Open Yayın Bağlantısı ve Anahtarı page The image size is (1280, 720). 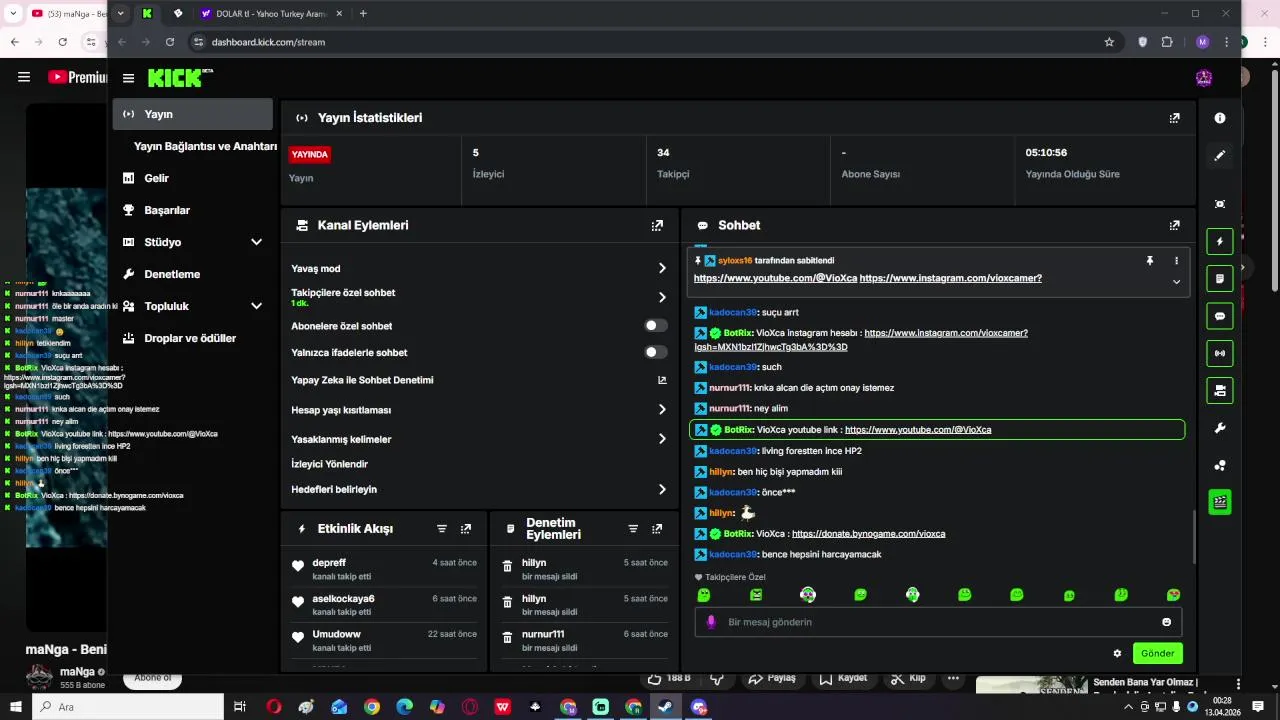205,146
